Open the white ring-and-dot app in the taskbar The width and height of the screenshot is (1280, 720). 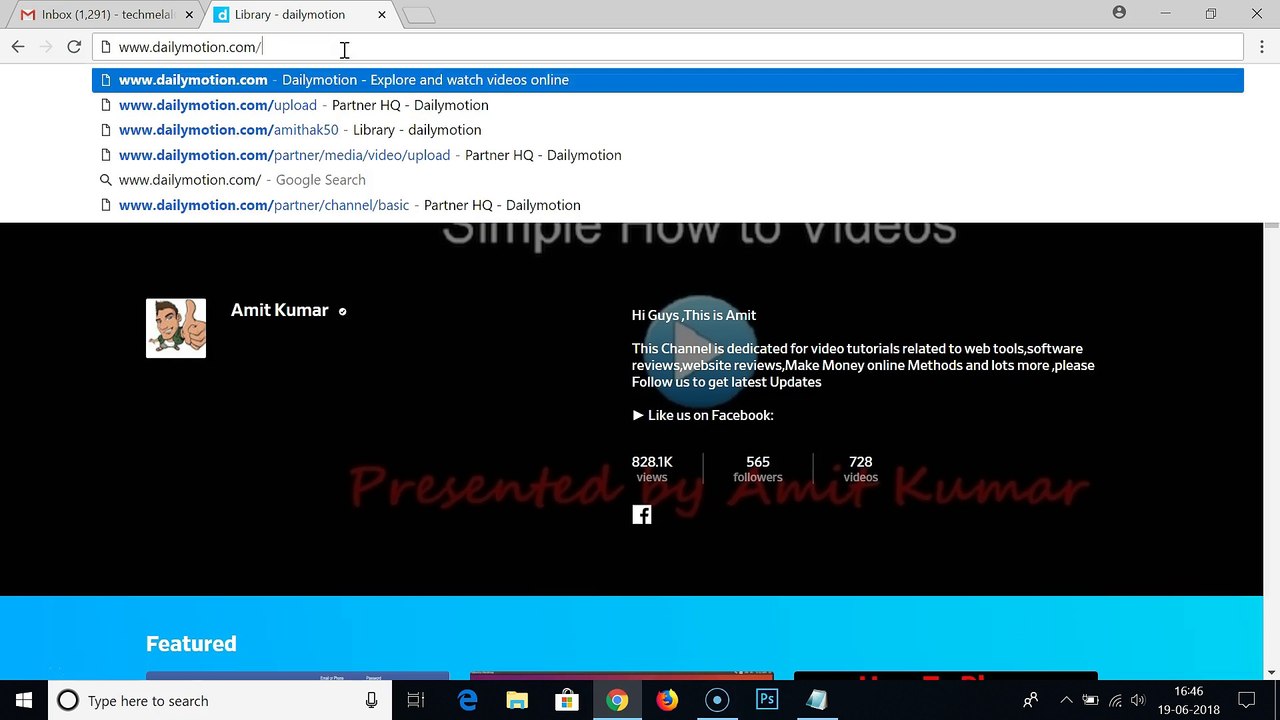tap(717, 700)
